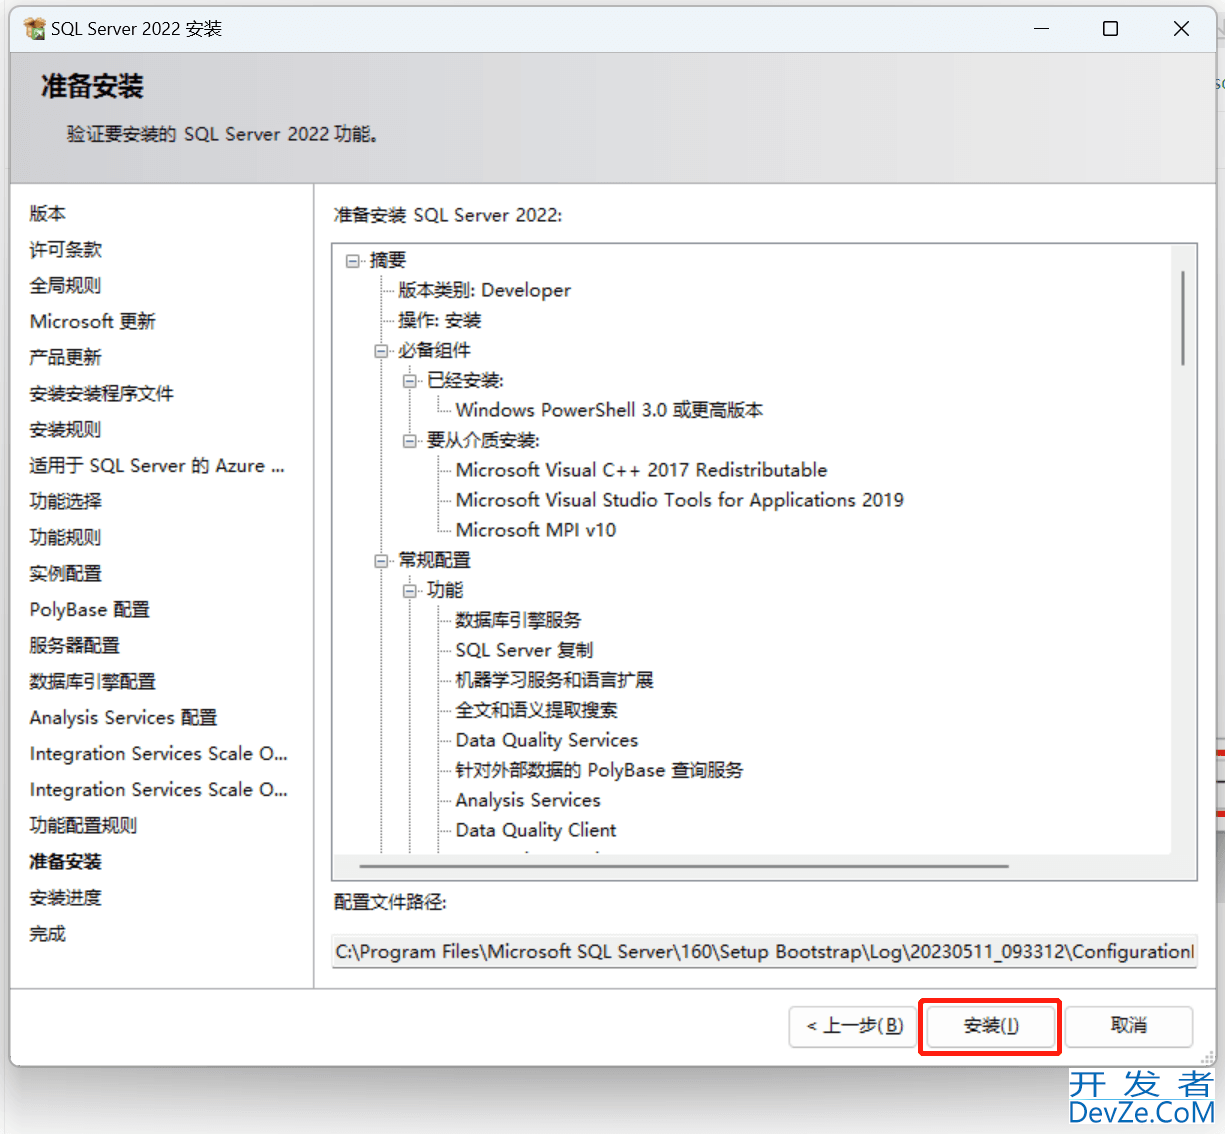Select Analysis Services tree row
The height and width of the screenshot is (1134, 1225).
pos(528,800)
